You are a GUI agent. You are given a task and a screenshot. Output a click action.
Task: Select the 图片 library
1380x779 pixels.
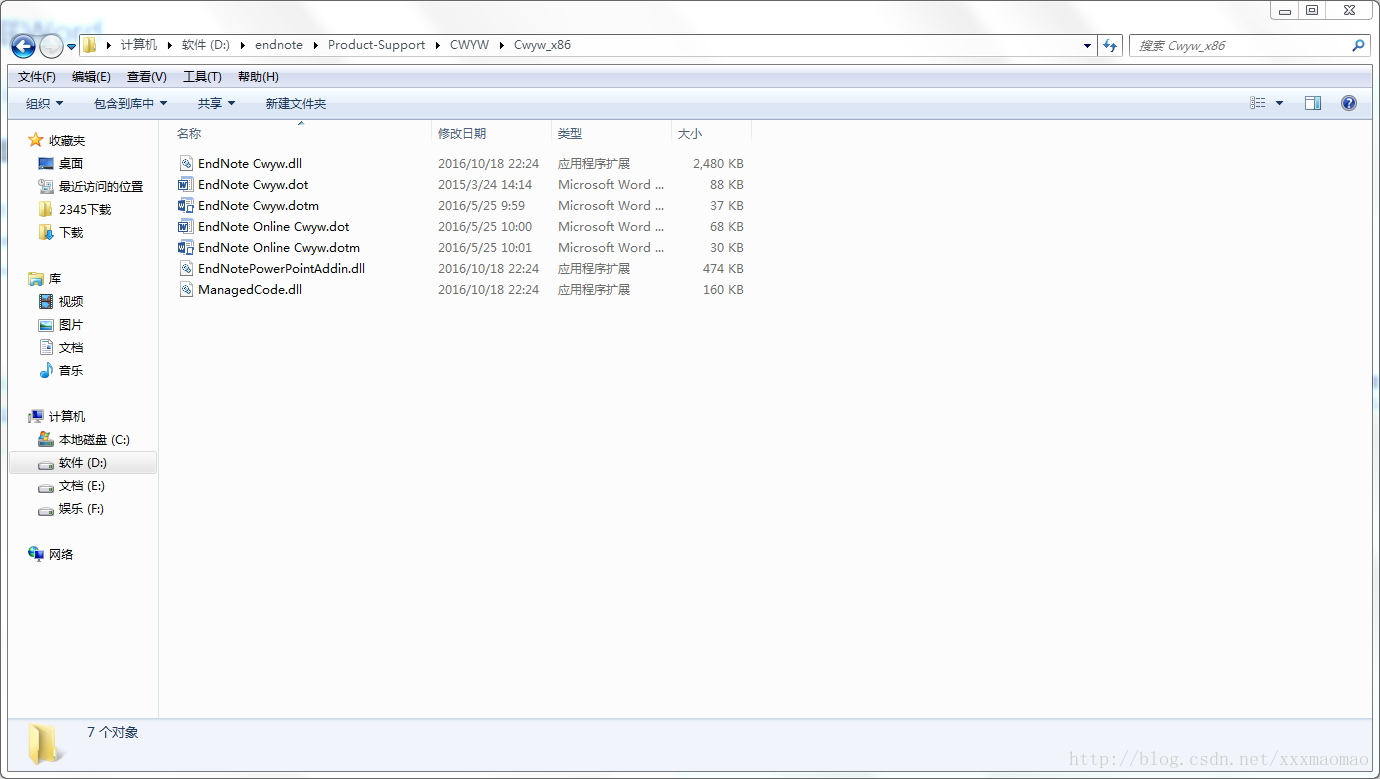[x=70, y=325]
